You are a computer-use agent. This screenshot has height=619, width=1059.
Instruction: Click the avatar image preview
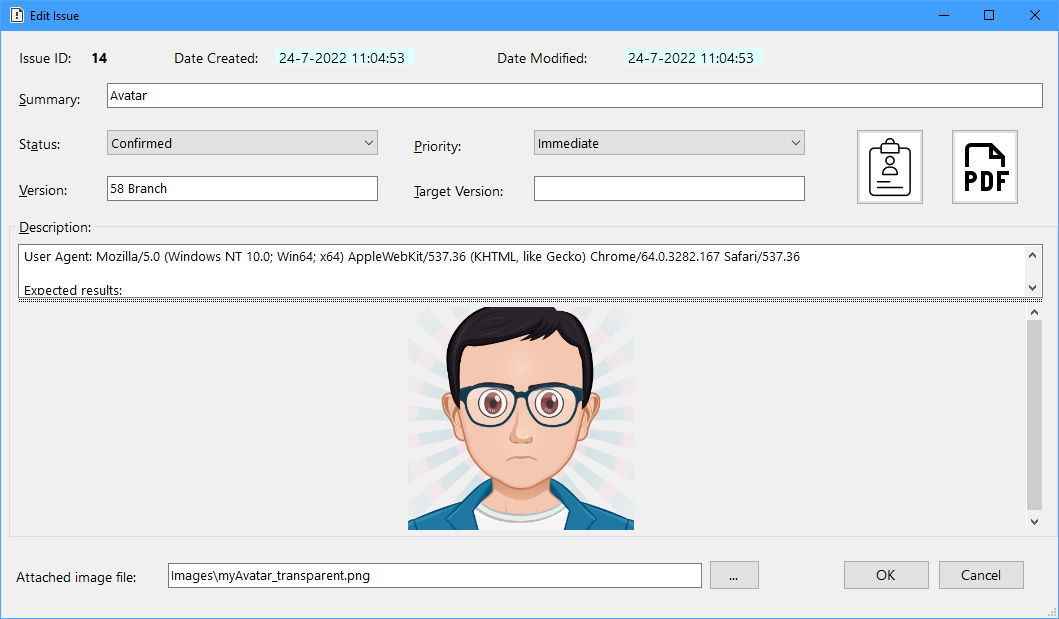(x=521, y=418)
